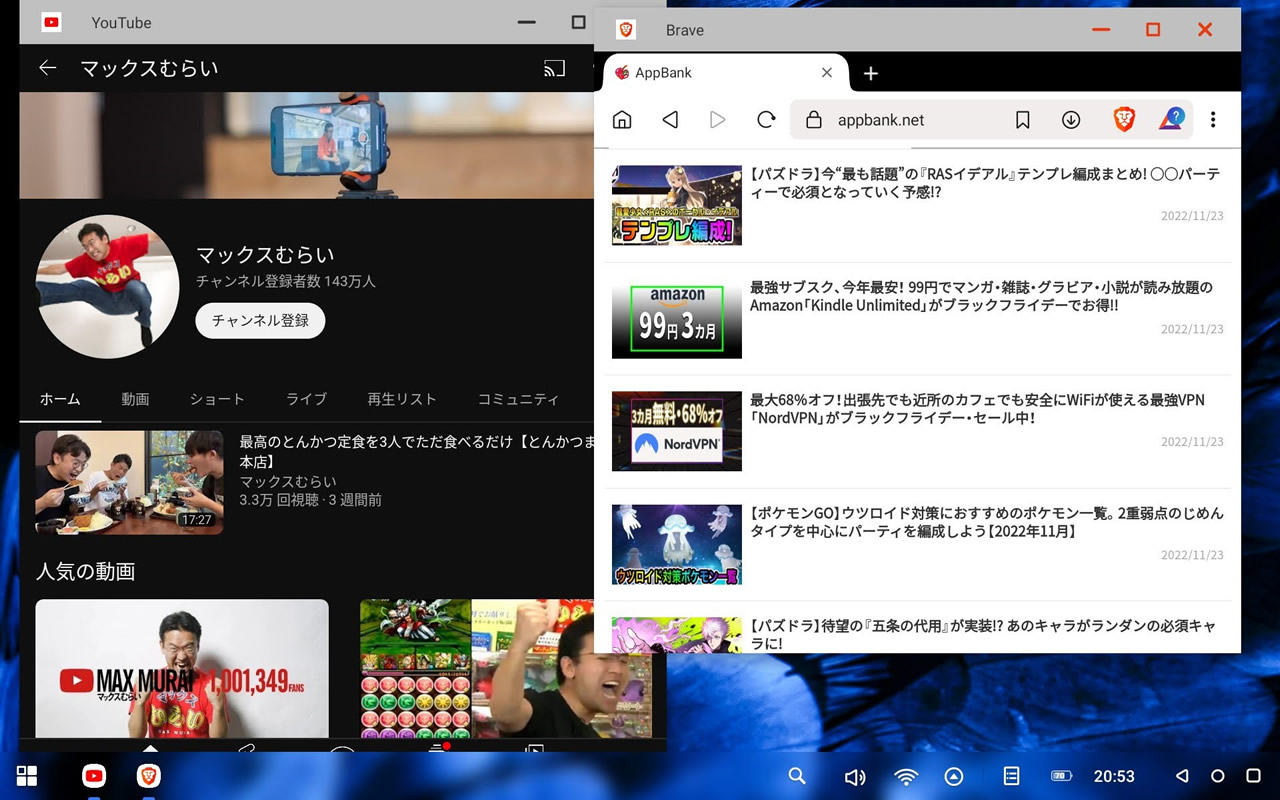
Task: Open the Brave Shields lion icon
Action: pyautogui.click(x=1124, y=120)
